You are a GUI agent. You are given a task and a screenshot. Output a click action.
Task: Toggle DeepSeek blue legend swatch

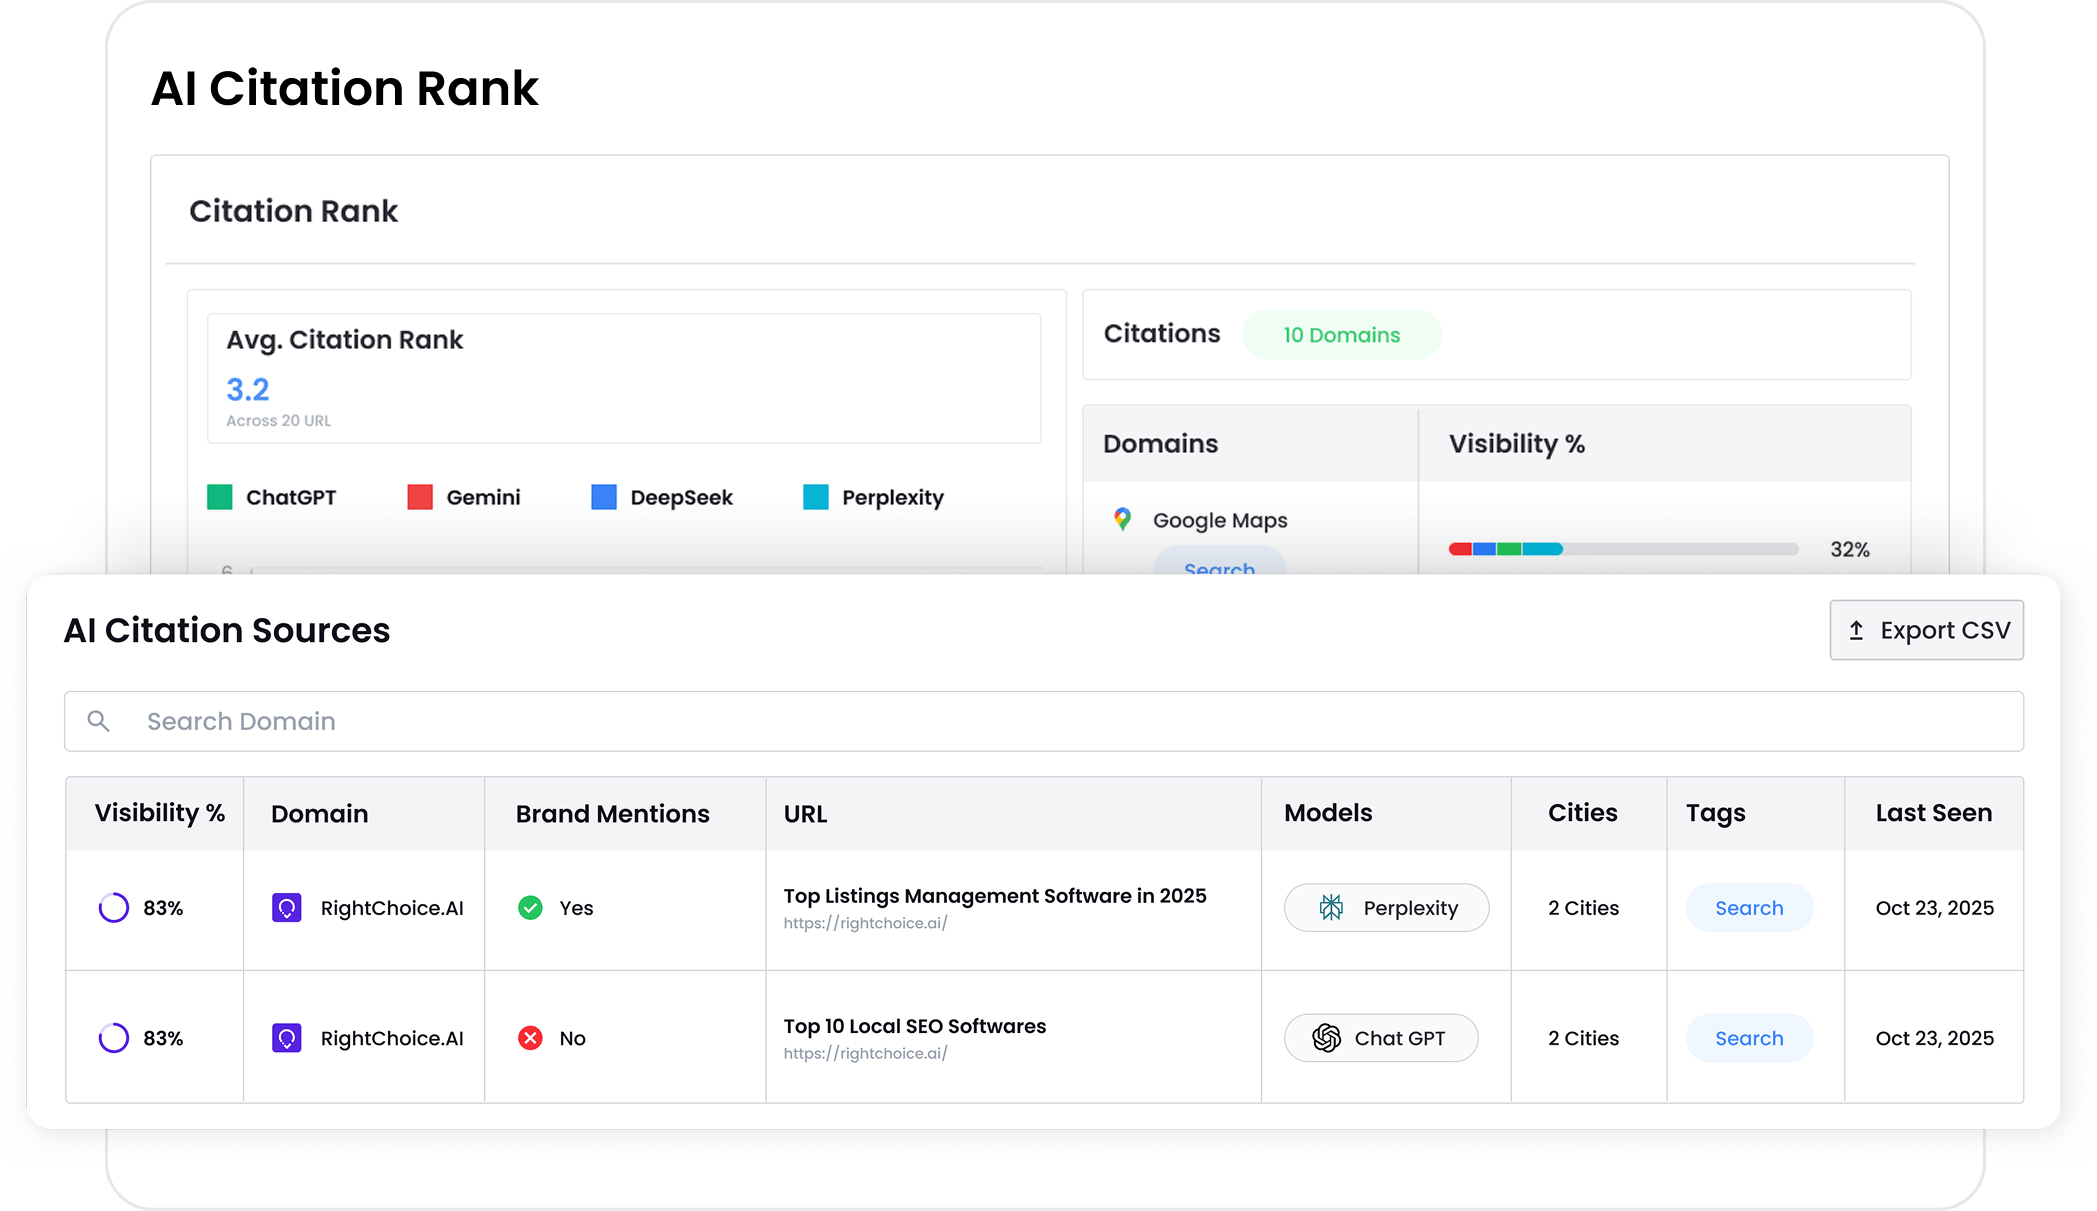point(604,497)
